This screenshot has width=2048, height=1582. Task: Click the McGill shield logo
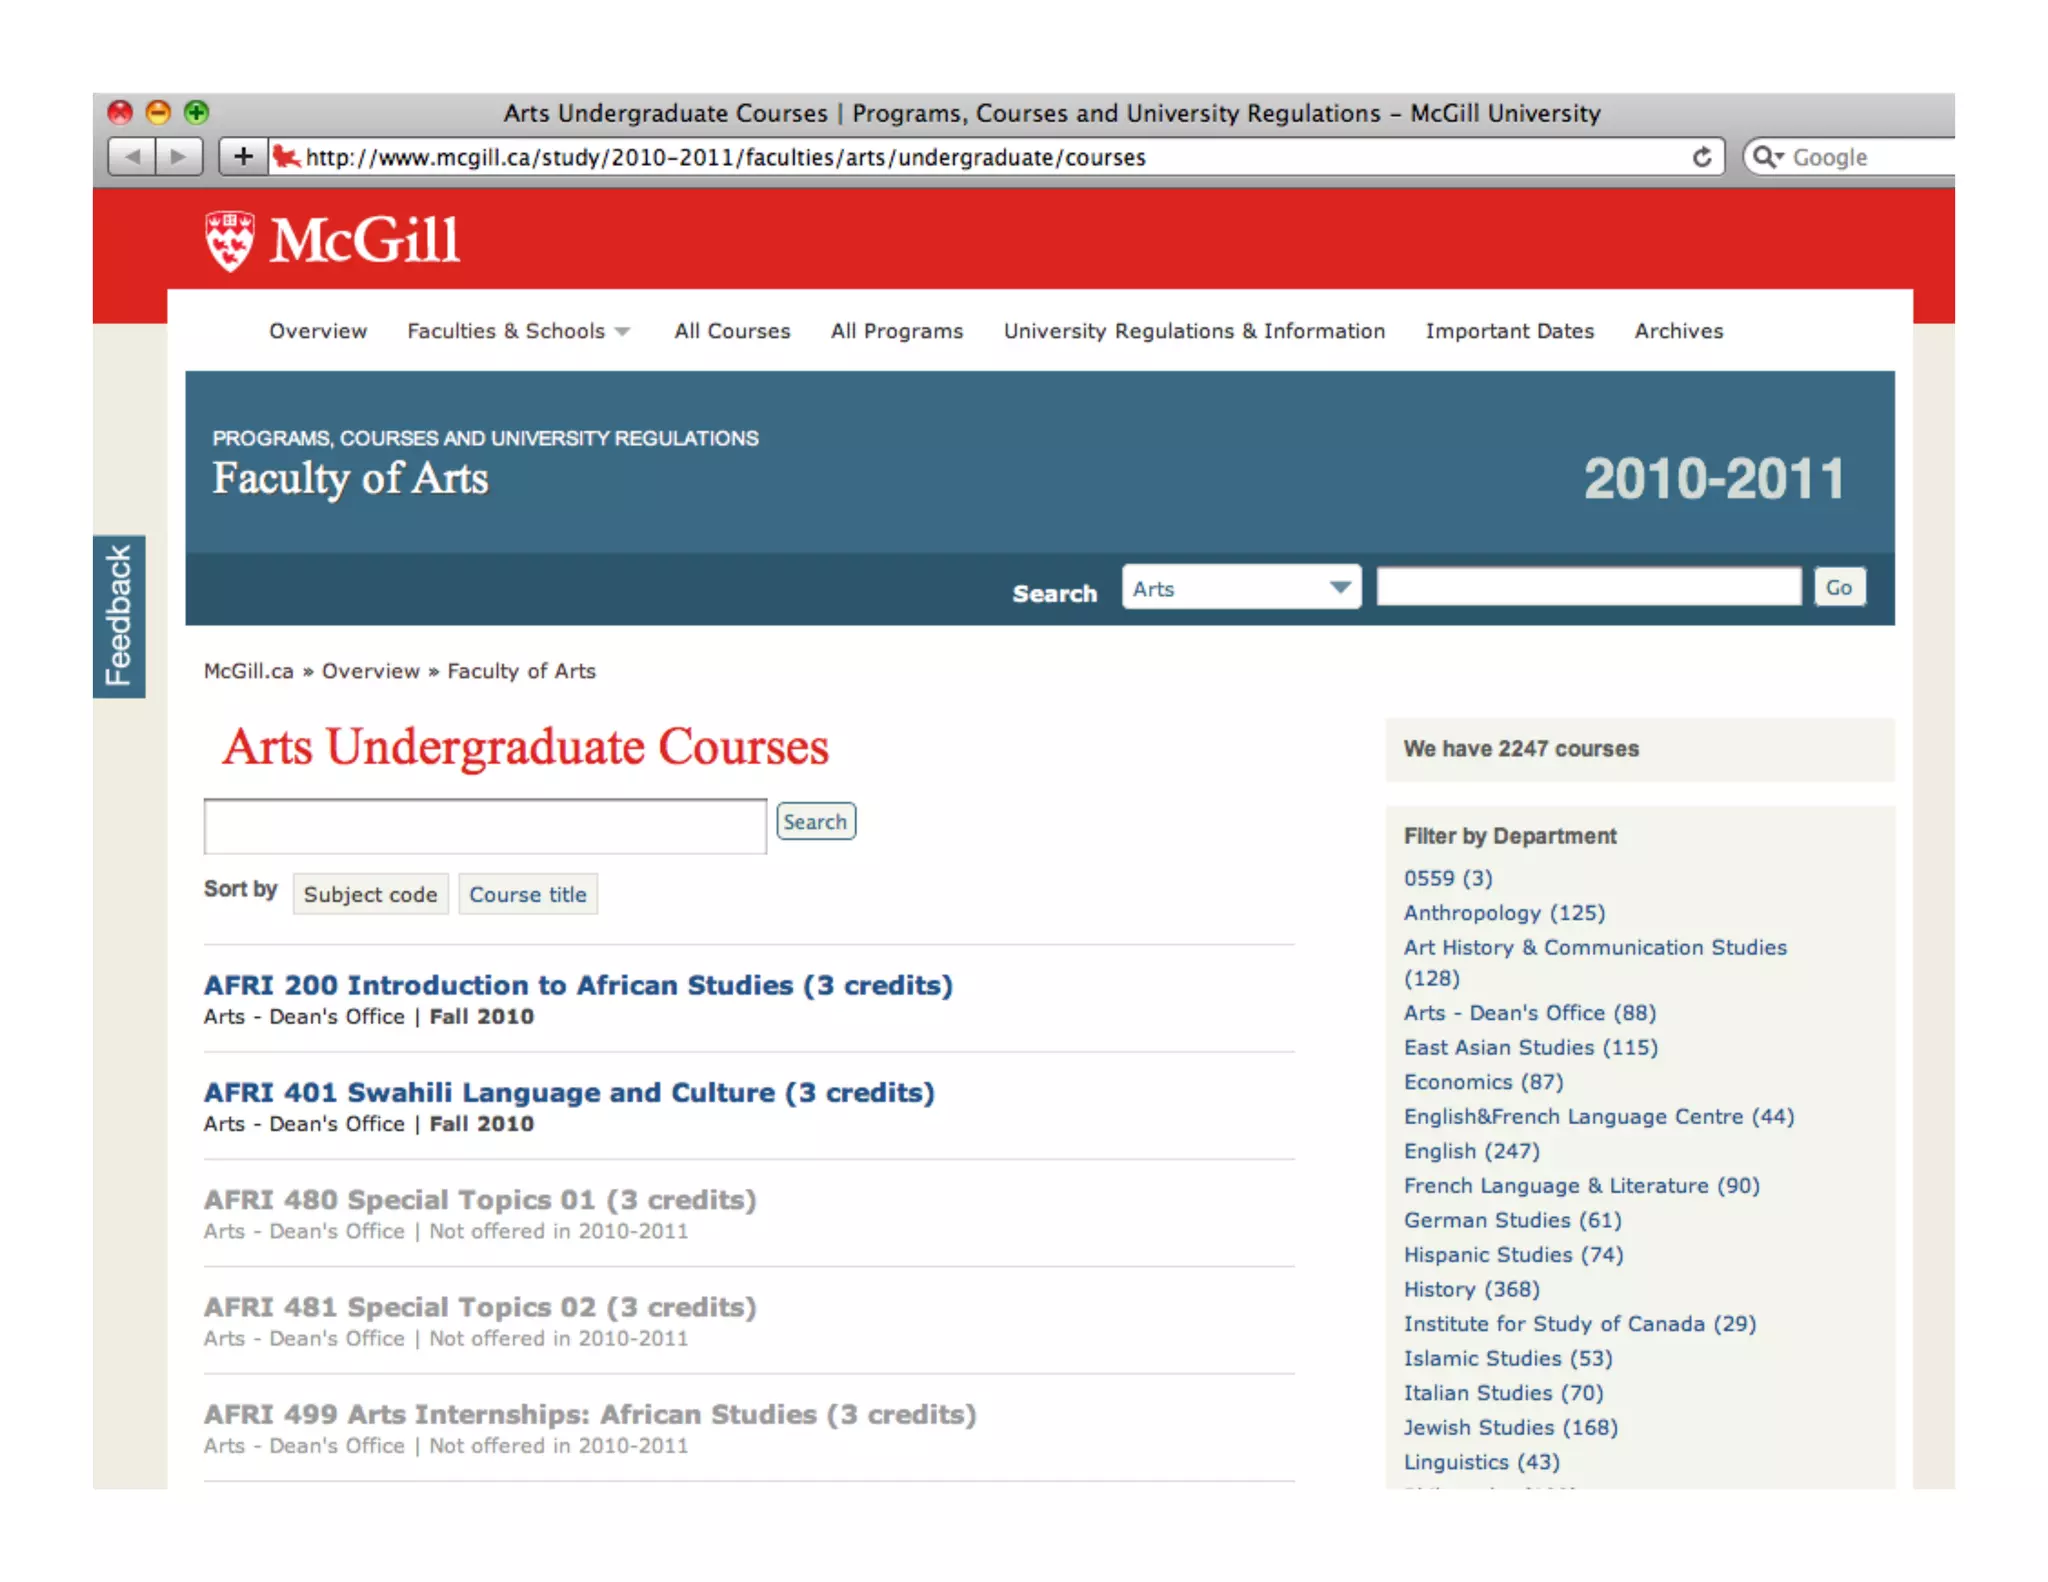pyautogui.click(x=230, y=241)
